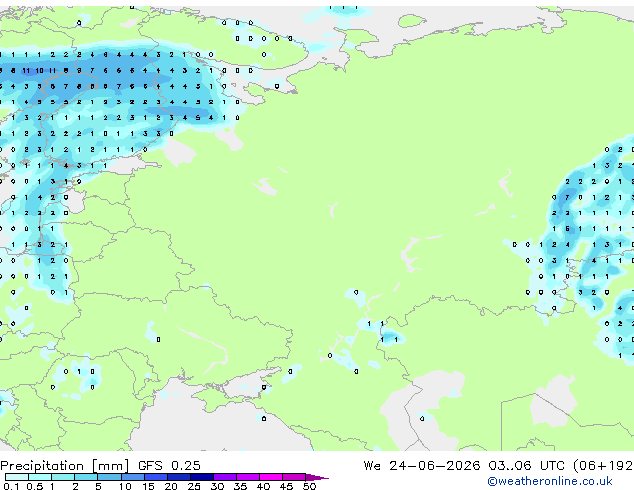
Task: Click the 2–5 mm legend swatch
Action: 86,477
